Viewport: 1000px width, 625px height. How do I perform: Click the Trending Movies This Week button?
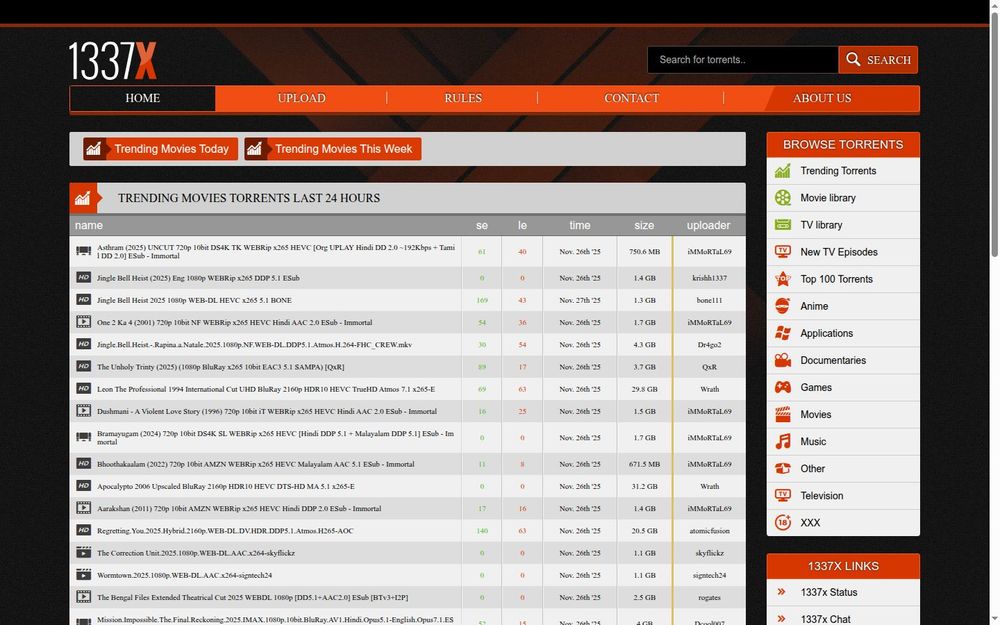(332, 149)
